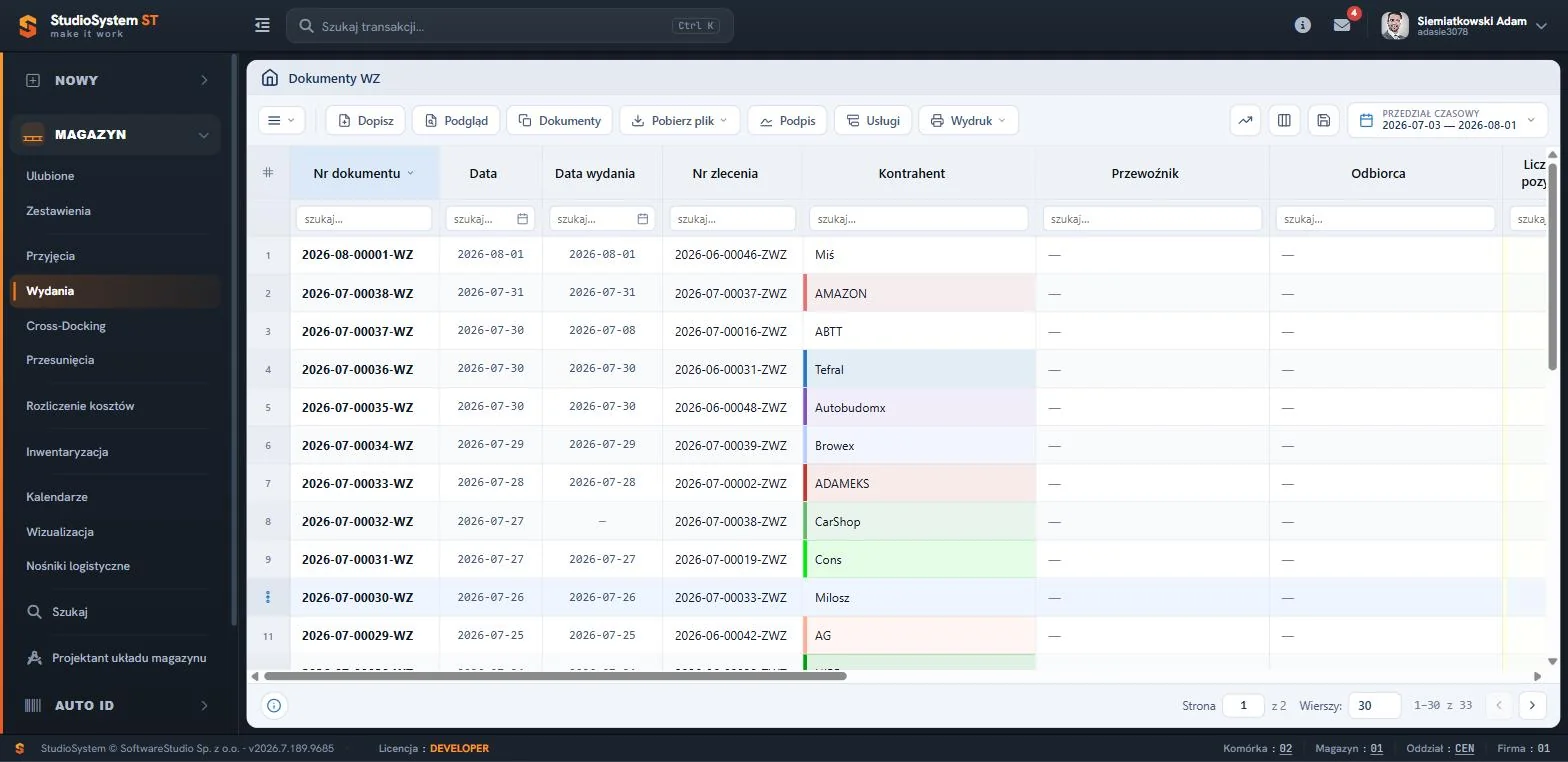
Task: Open the Przedział czasowy date range dropdown
Action: click(x=1447, y=120)
